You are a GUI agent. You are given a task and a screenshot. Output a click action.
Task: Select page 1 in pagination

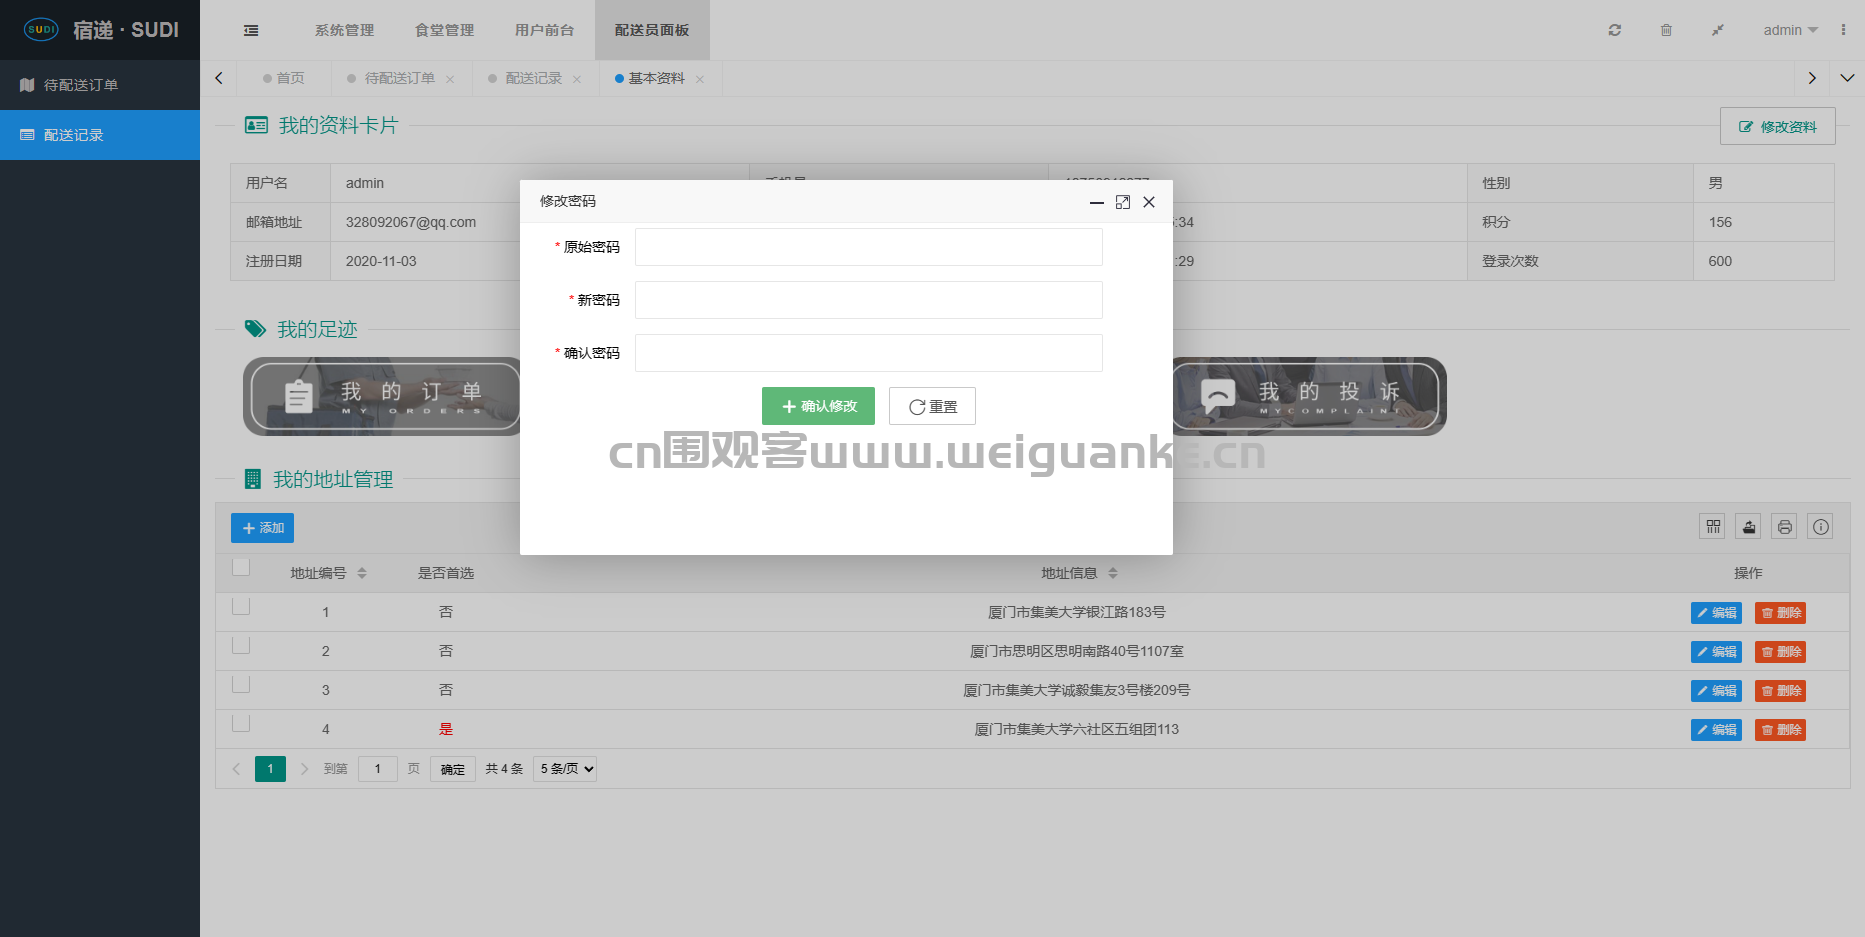coord(270,769)
